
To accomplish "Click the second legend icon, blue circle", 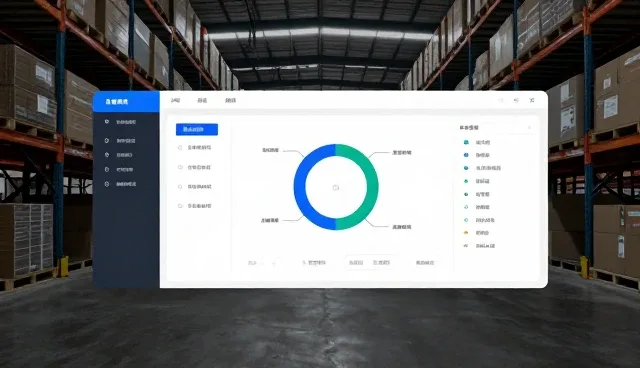I will click(x=466, y=155).
